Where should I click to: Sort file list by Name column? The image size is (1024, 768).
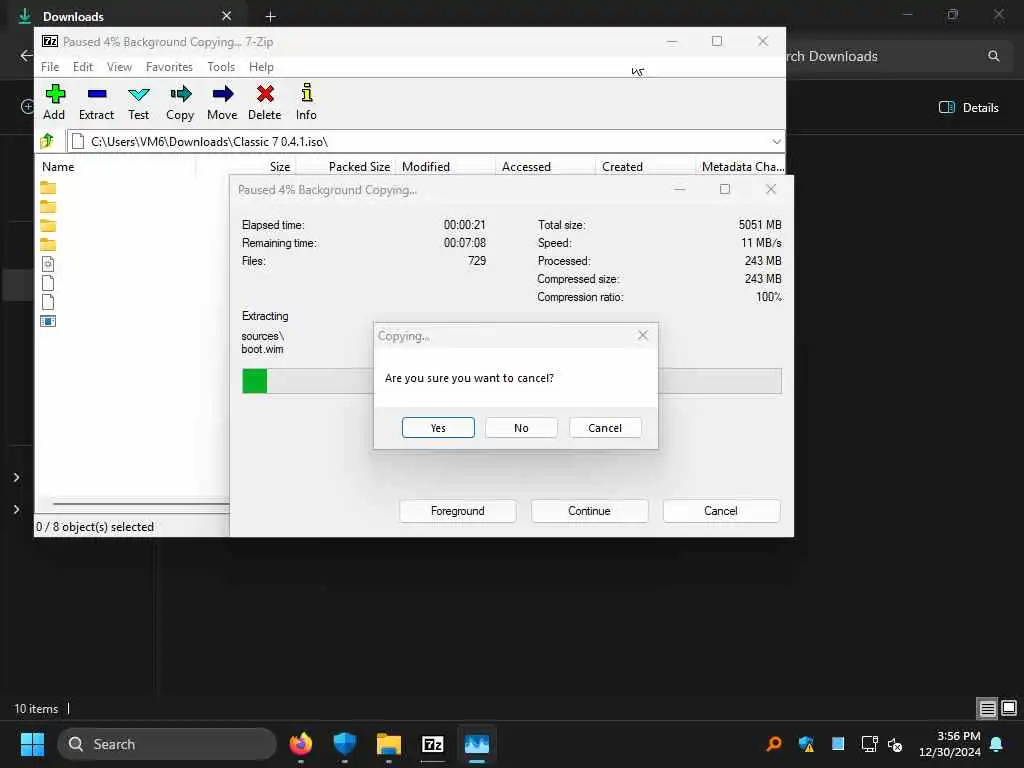point(58,167)
